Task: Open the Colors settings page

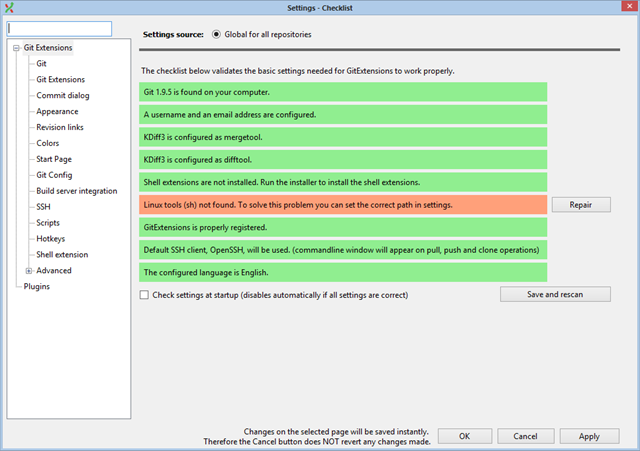Action: tap(48, 143)
